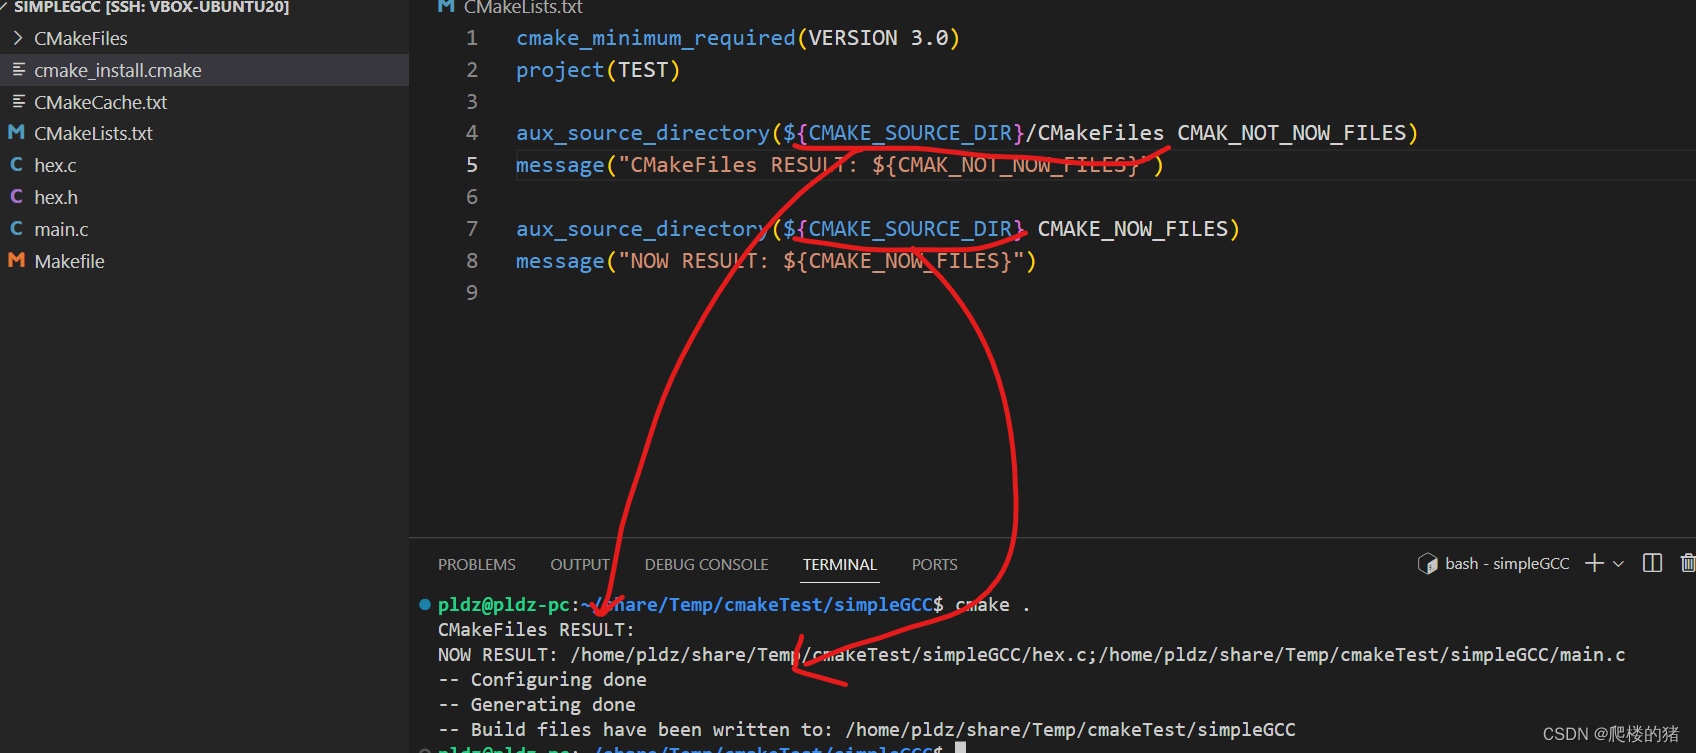This screenshot has width=1696, height=753.
Task: Click aux_source_directory on line 4
Action: pos(643,133)
